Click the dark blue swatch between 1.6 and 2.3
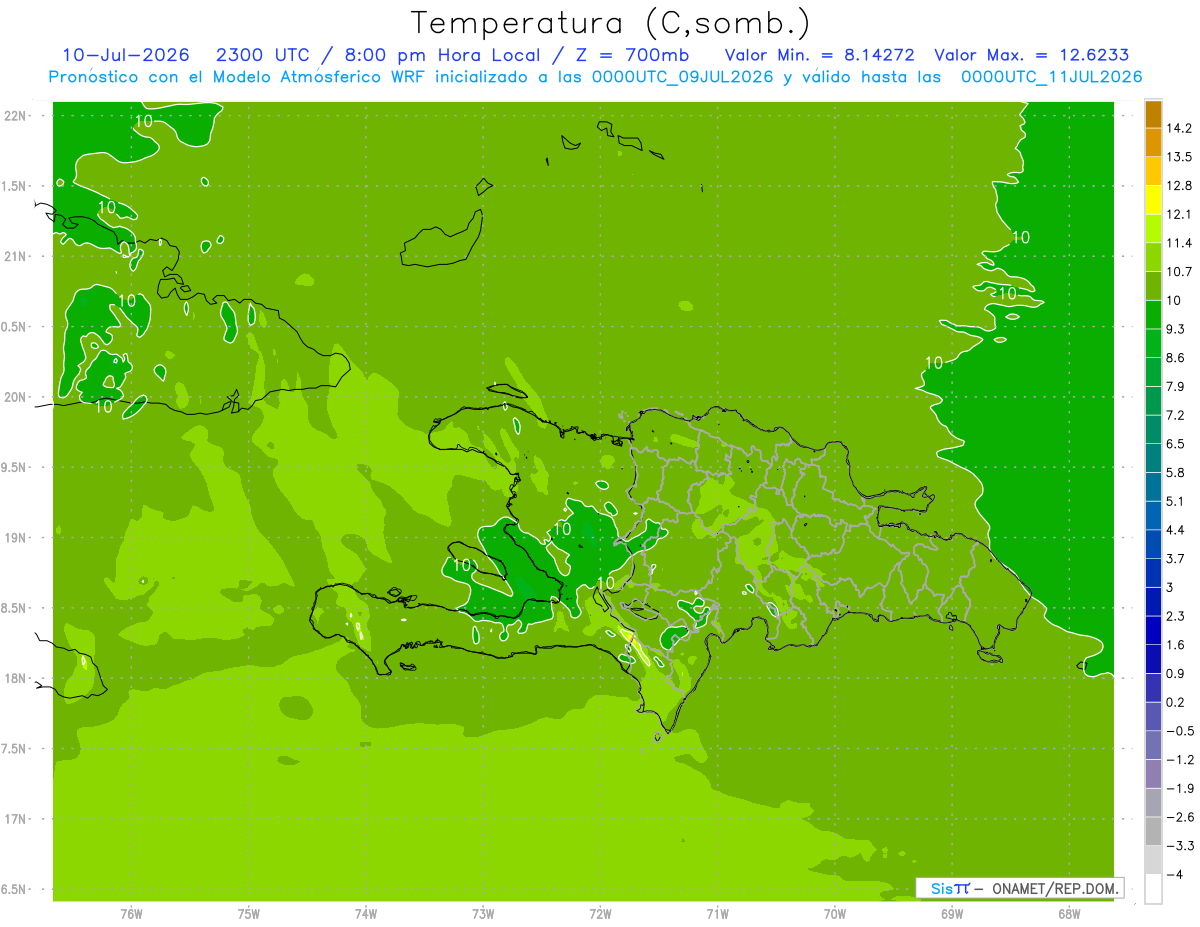The width and height of the screenshot is (1200, 927). (1153, 630)
